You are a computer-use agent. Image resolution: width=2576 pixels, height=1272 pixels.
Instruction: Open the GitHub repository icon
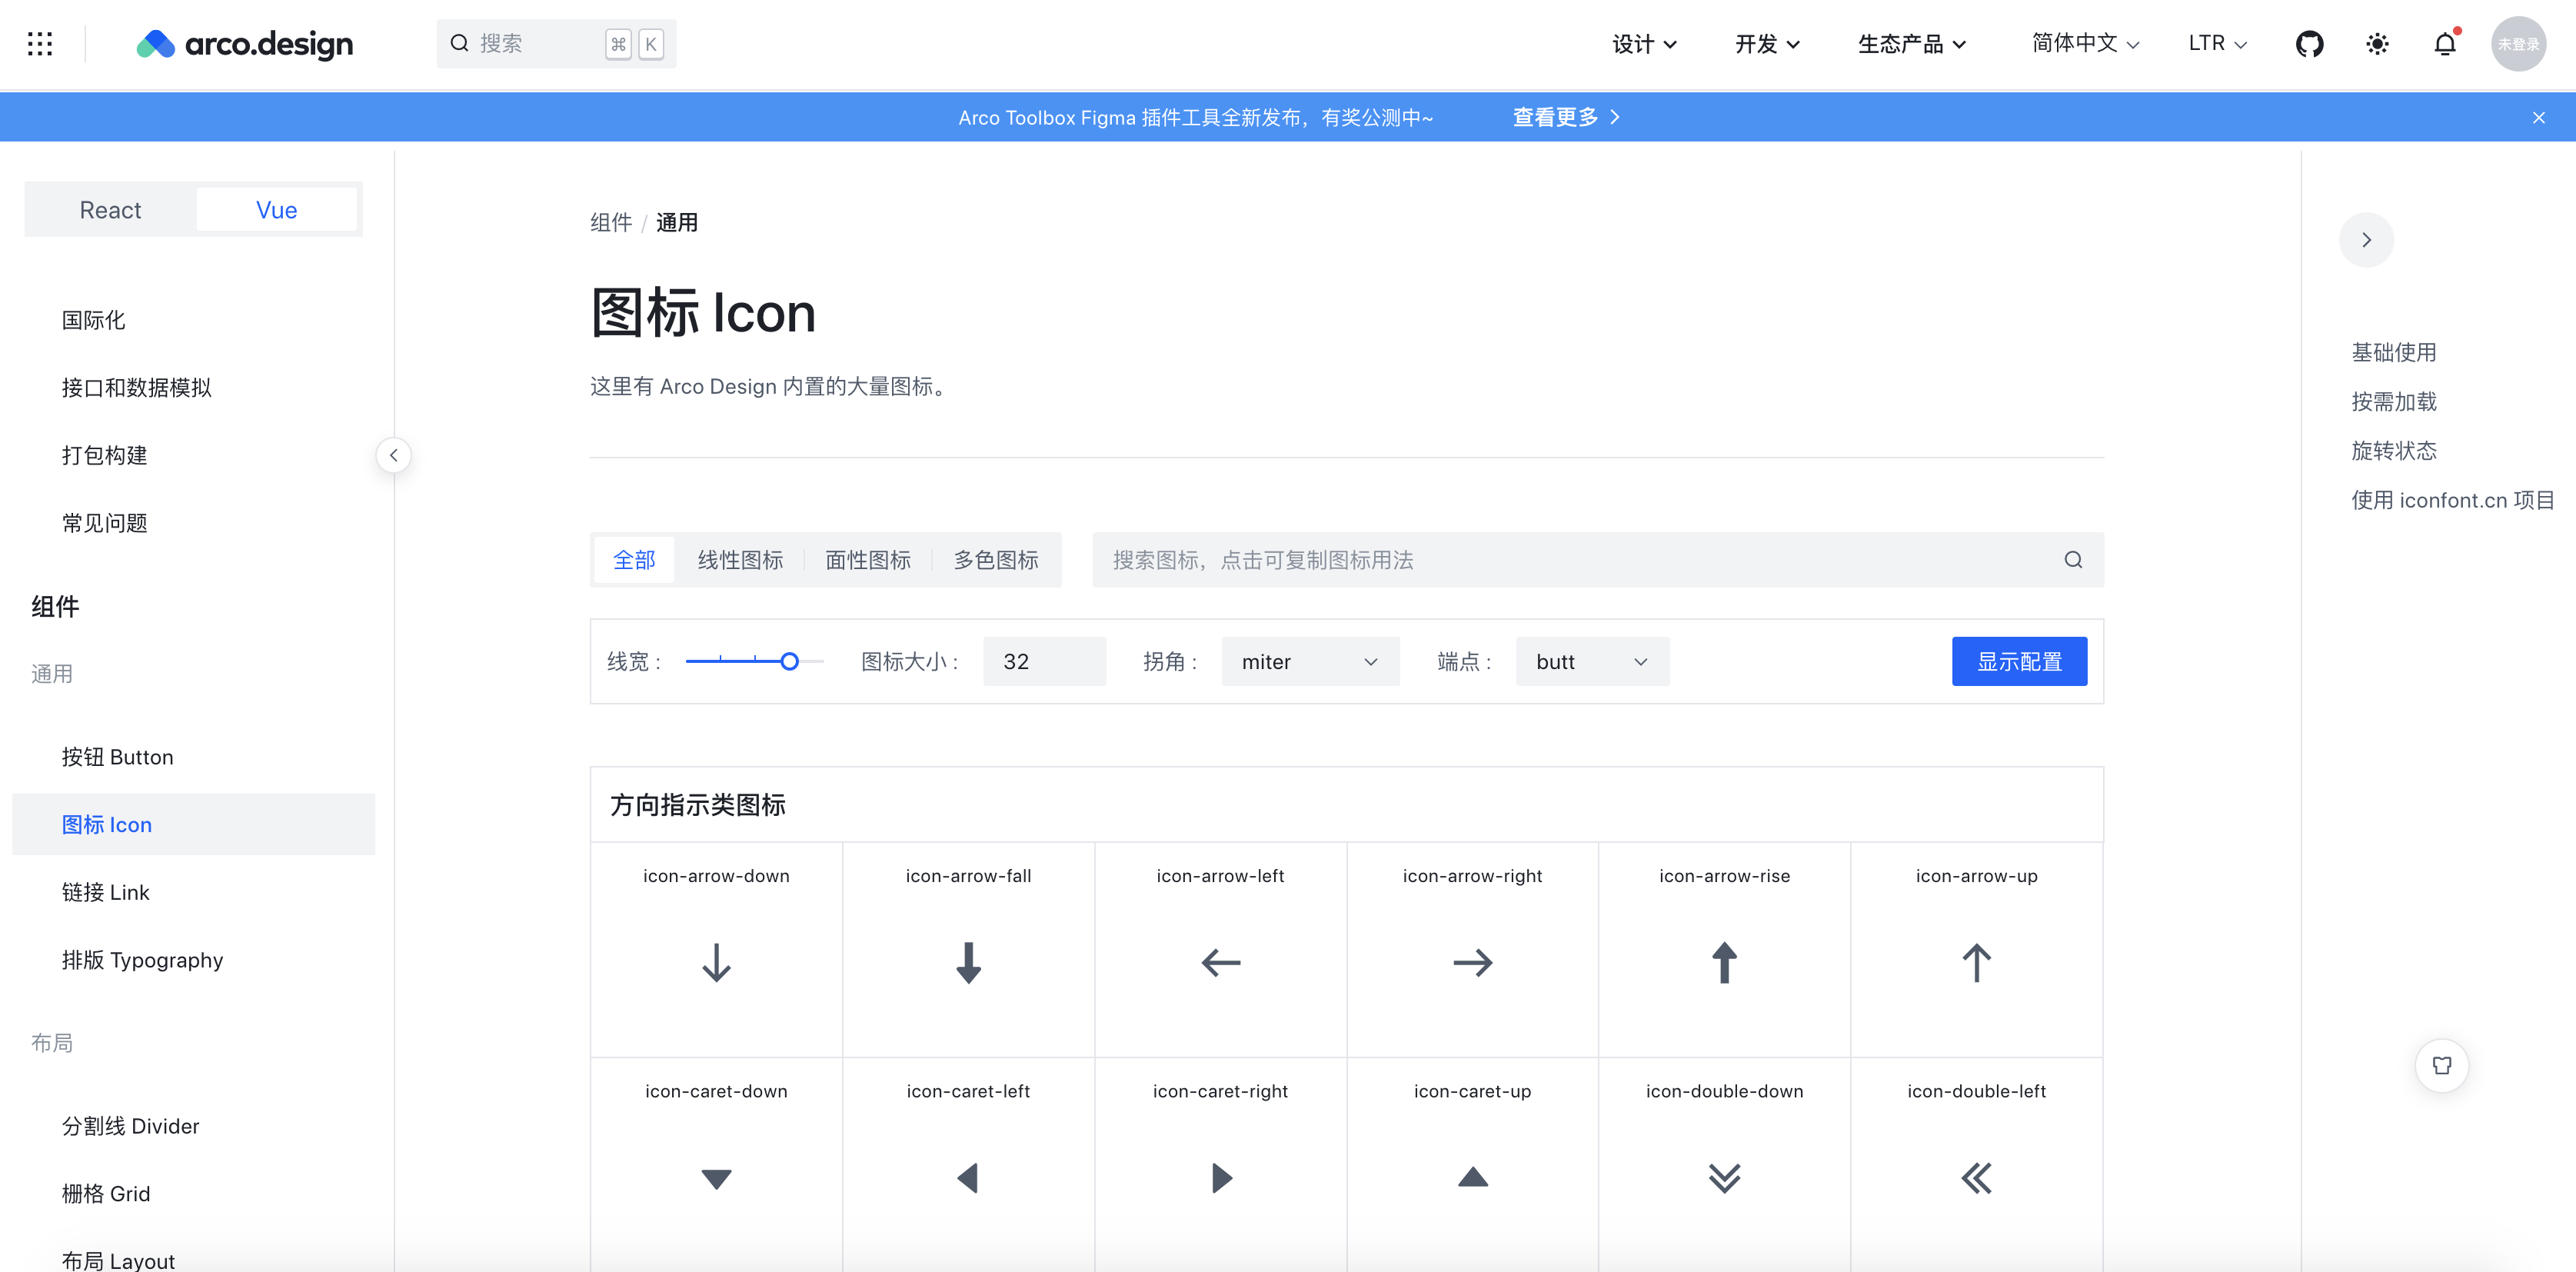(2309, 44)
